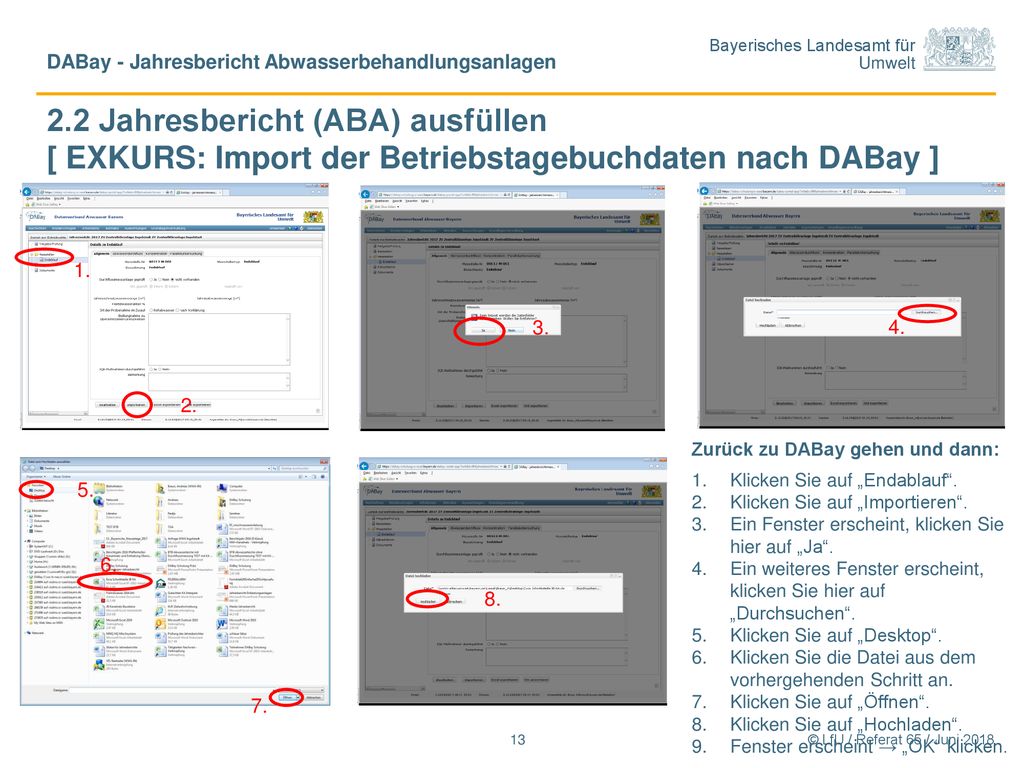
Task: Click Excel exportieren button in top-left screenshot
Action: coord(167,405)
